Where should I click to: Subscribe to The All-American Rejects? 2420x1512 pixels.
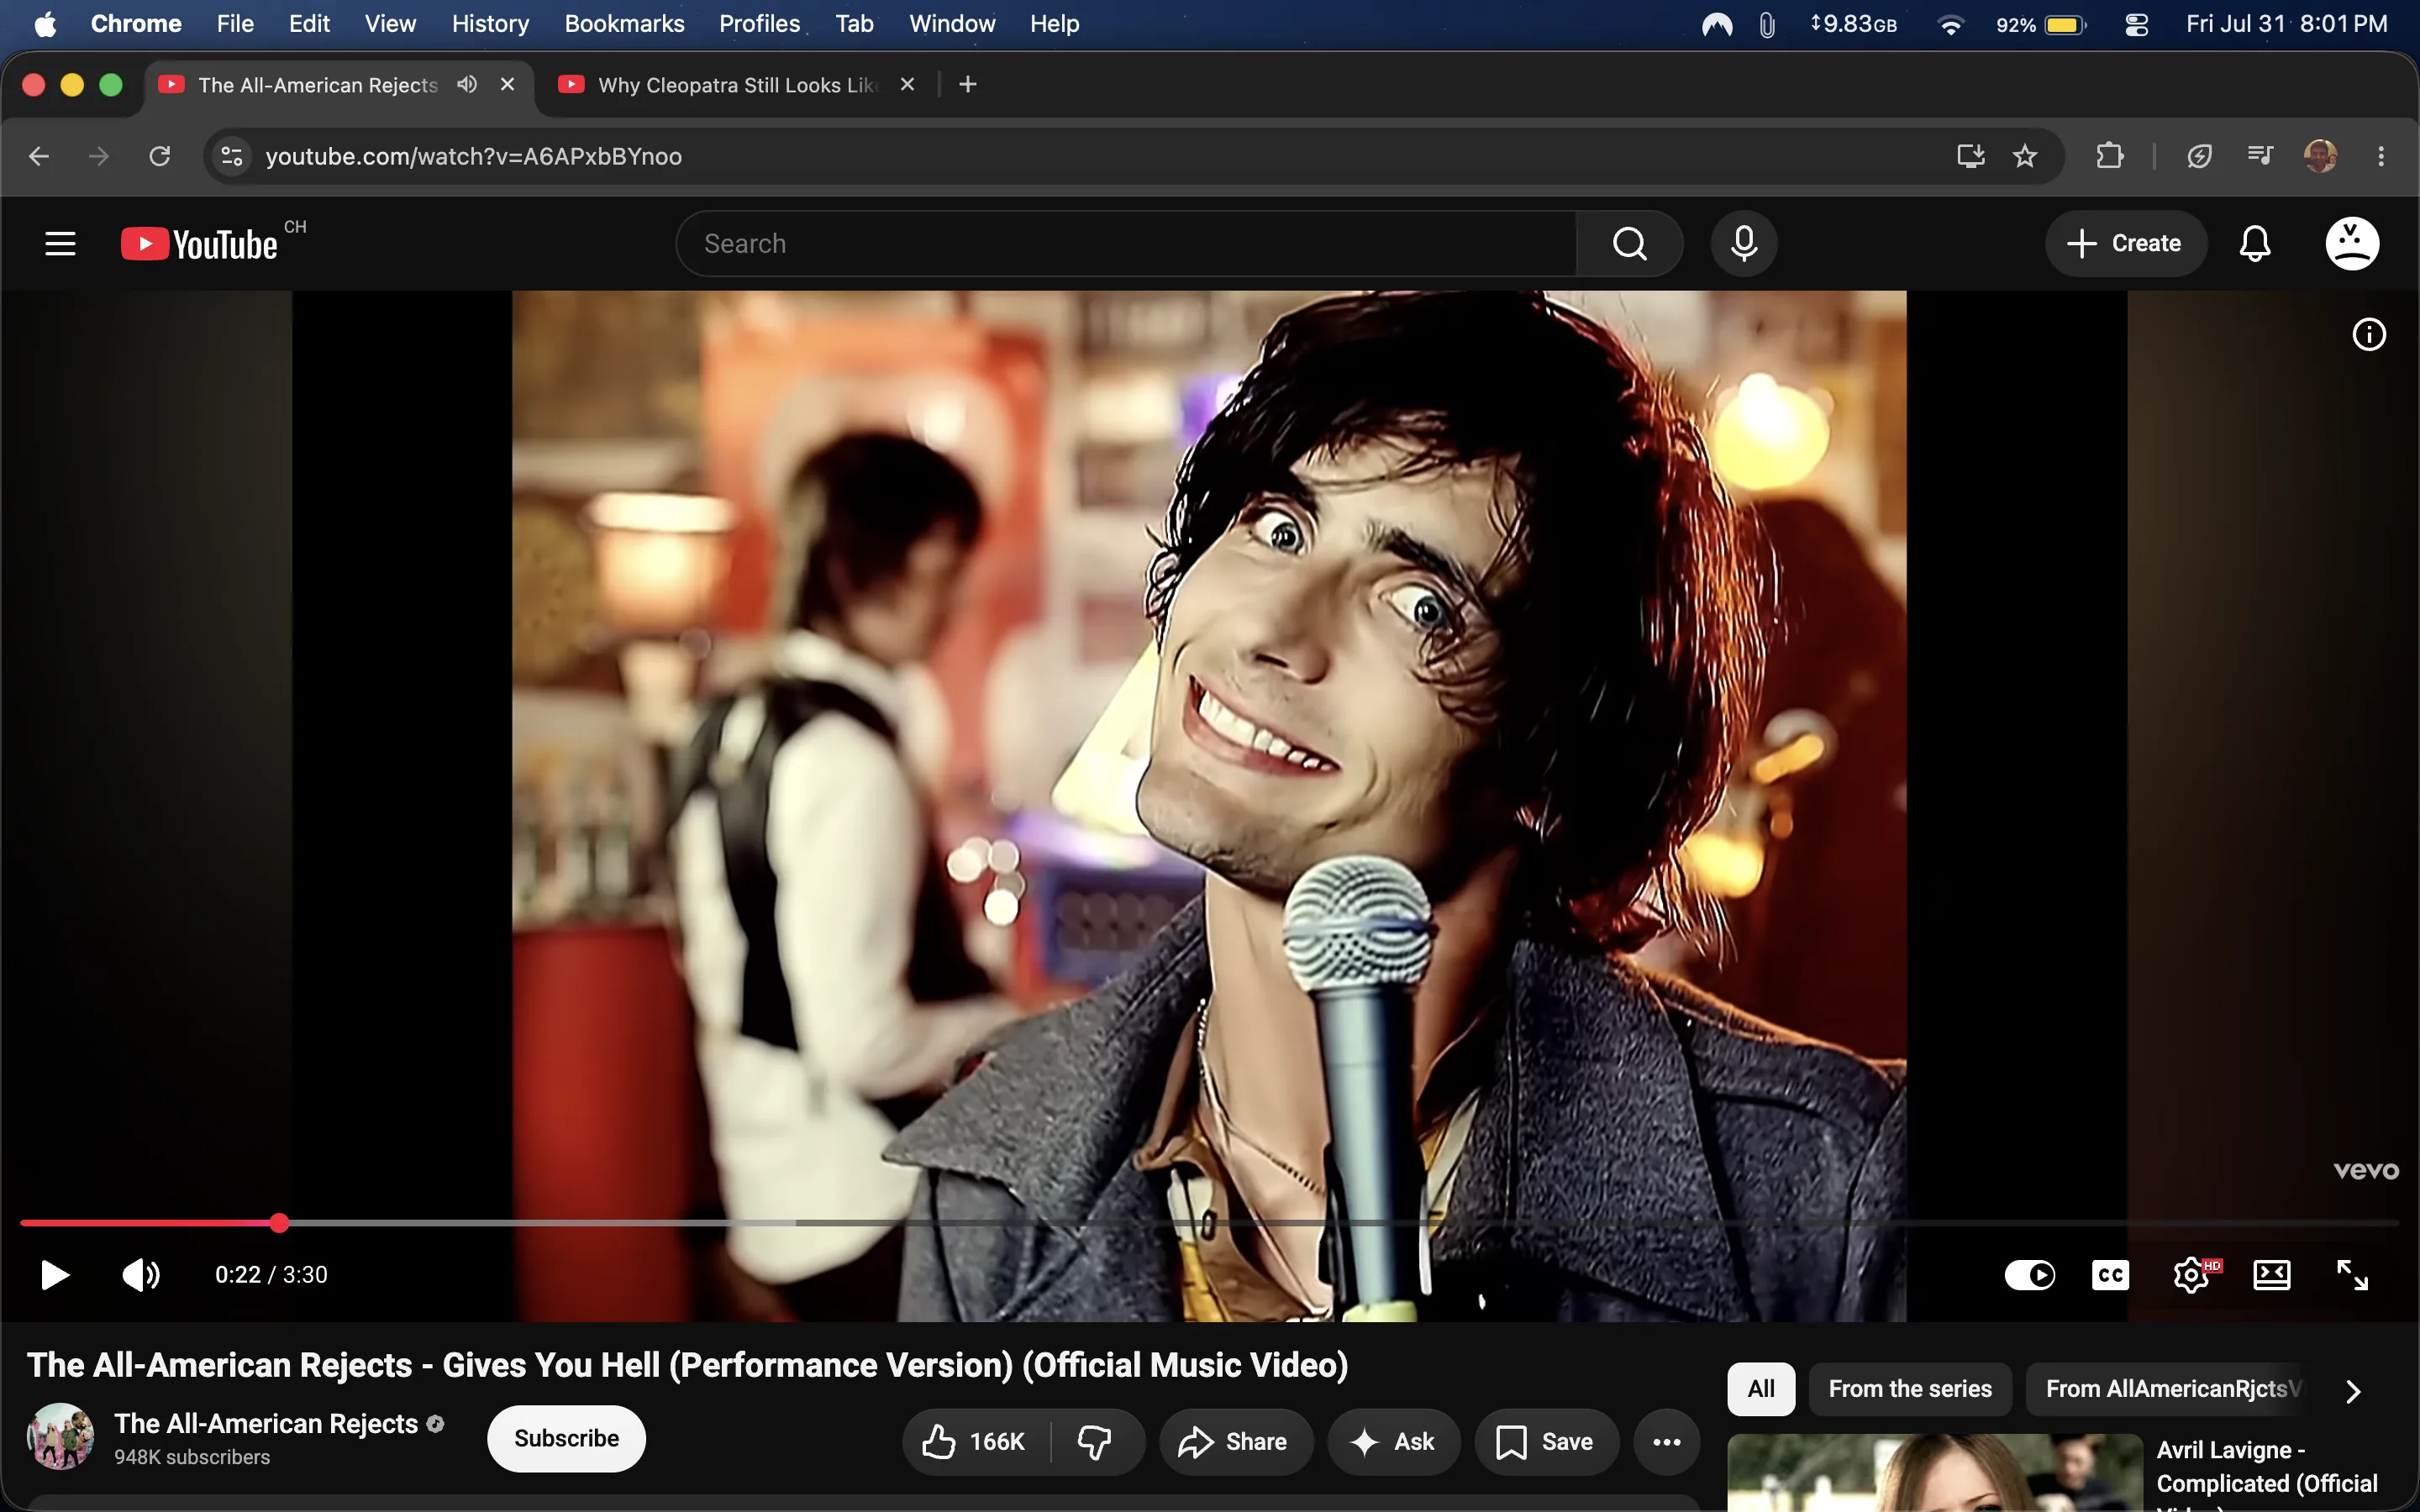point(566,1438)
